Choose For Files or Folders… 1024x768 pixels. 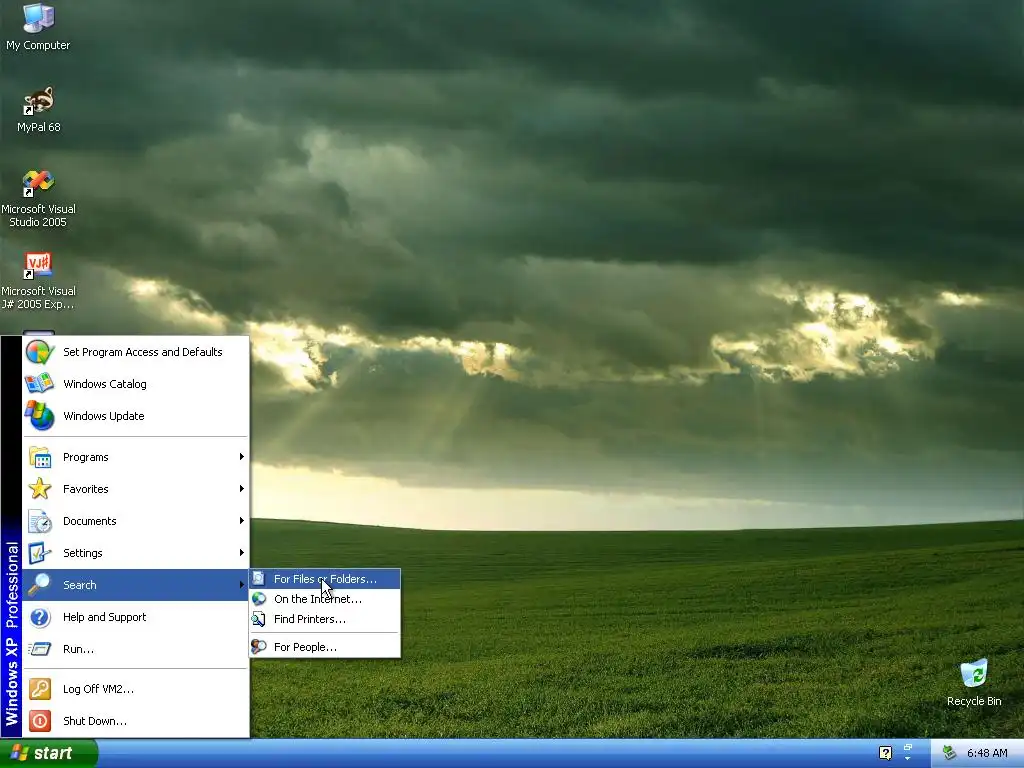pos(325,579)
